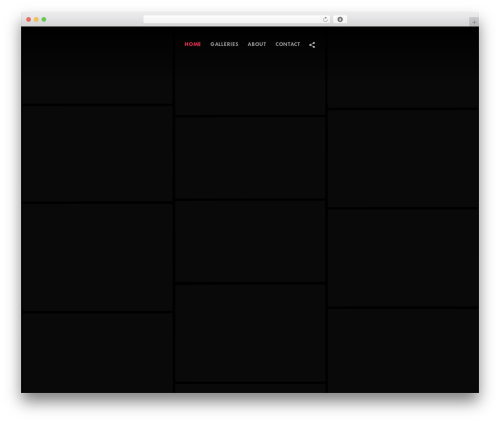Click the download button beside address bar
This screenshot has width=500, height=423.
[x=340, y=19]
